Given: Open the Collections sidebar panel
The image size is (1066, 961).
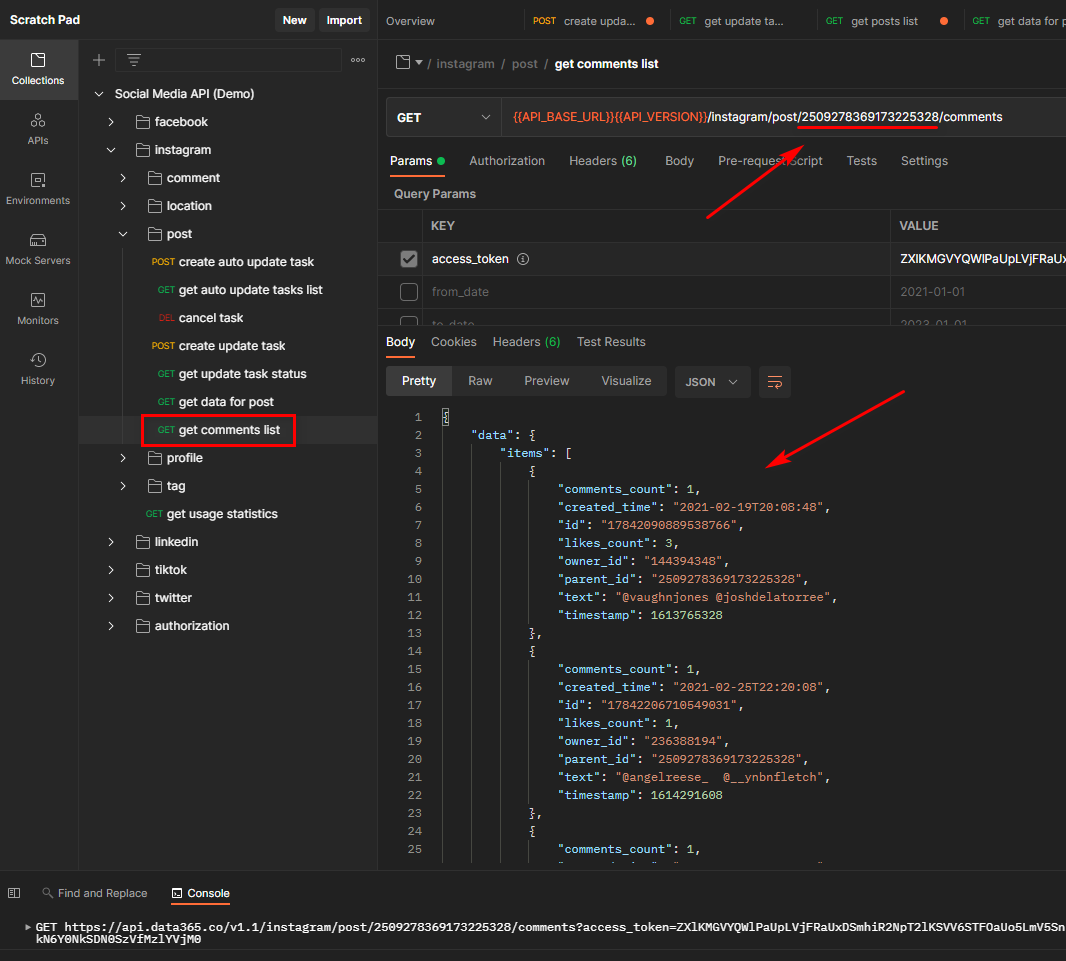Looking at the screenshot, I should 38,69.
